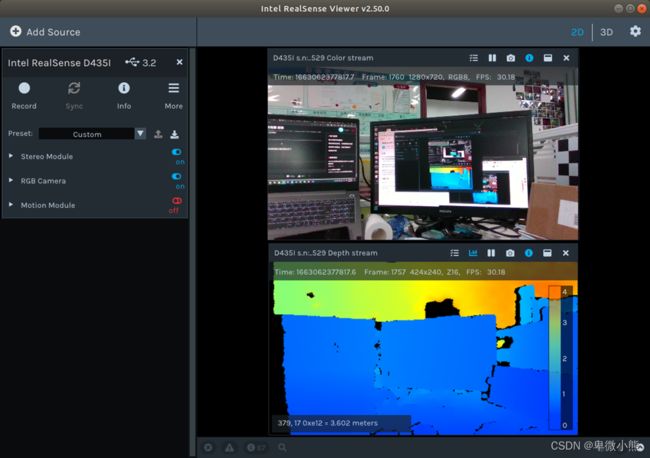The height and width of the screenshot is (458, 650).
Task: Click the search magnifier in bottom bar
Action: click(x=282, y=448)
